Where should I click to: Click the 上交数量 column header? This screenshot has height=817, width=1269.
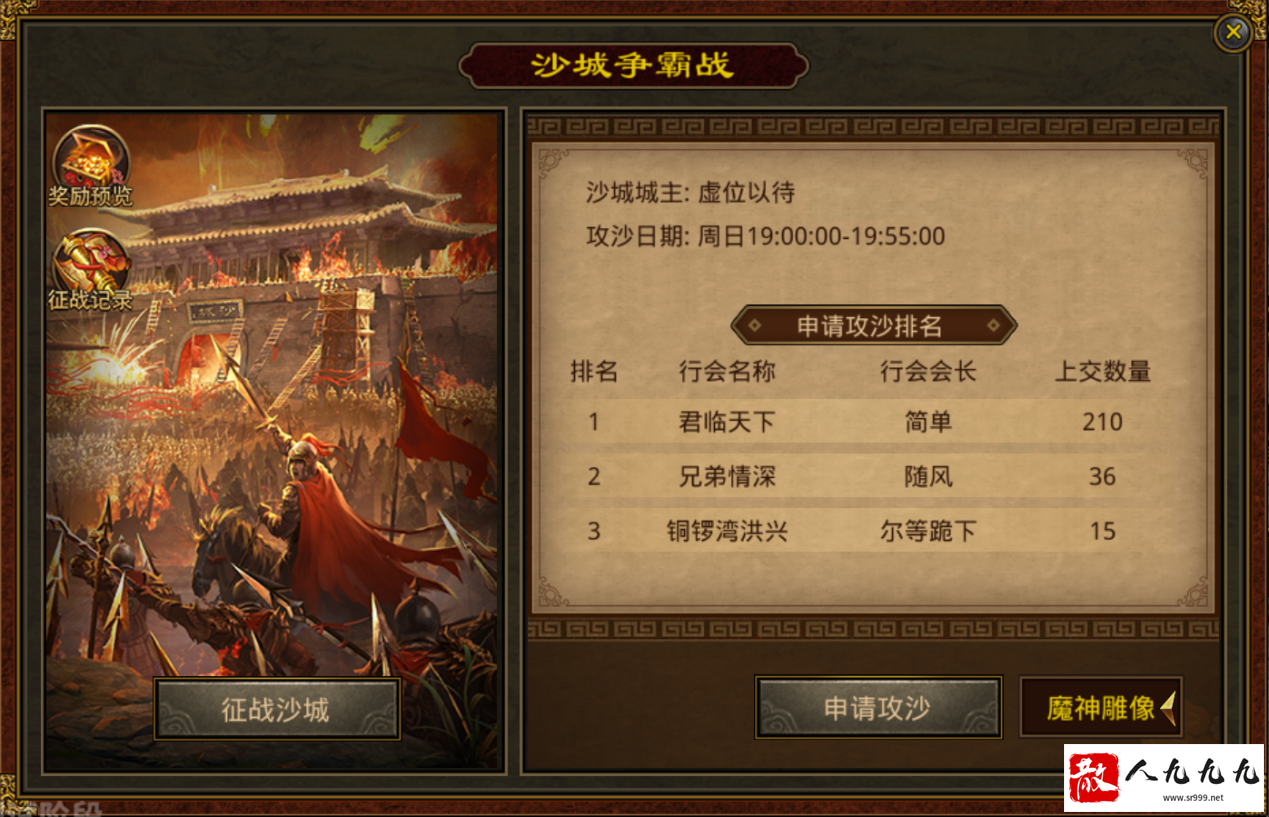(1103, 372)
